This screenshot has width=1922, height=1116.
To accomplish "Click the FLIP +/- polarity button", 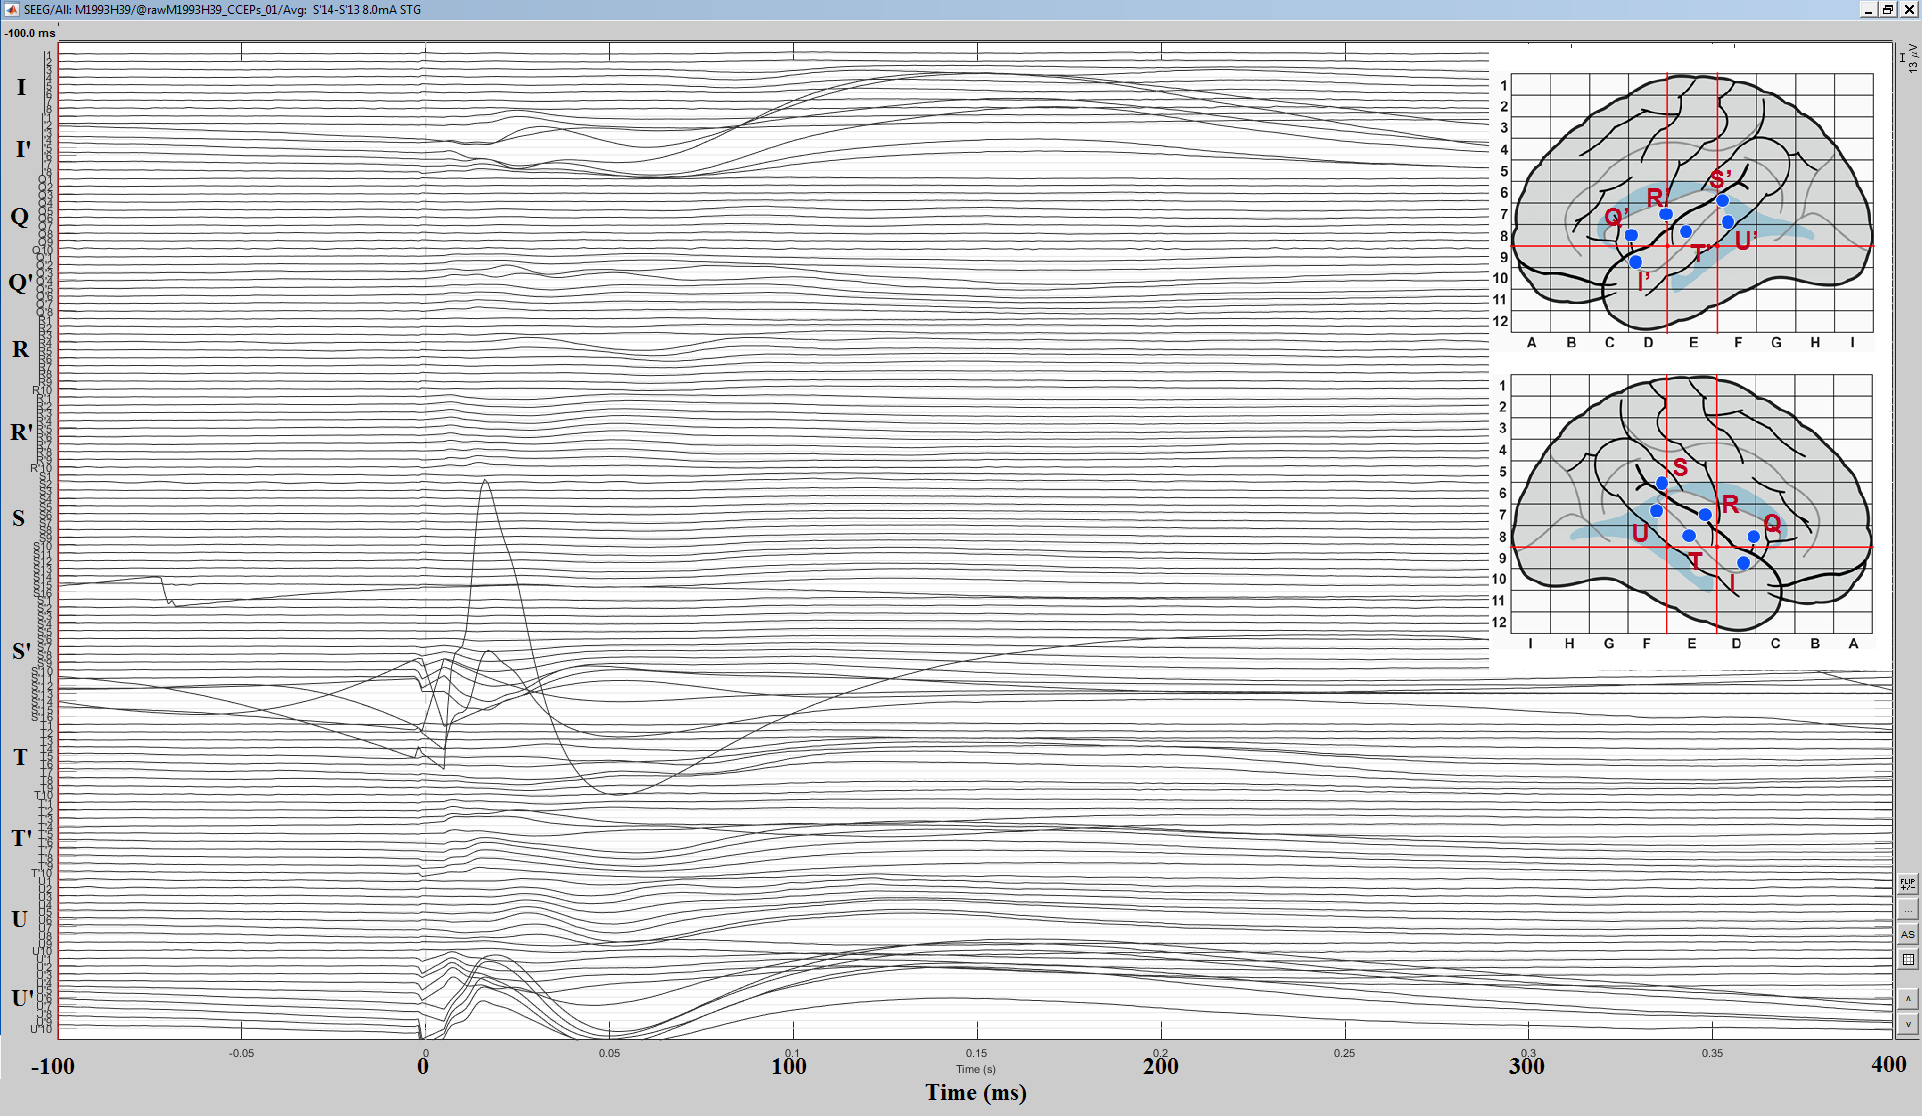I will [1907, 884].
